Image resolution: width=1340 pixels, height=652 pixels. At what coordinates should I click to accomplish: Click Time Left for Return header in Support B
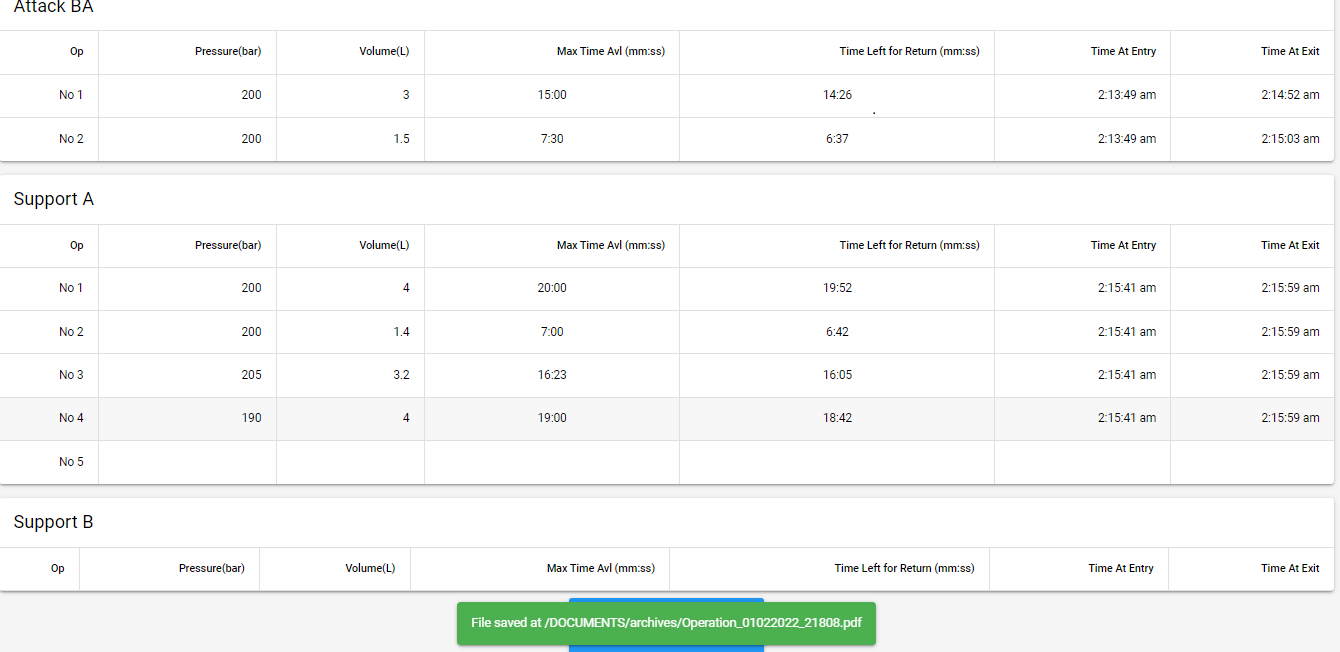[904, 568]
